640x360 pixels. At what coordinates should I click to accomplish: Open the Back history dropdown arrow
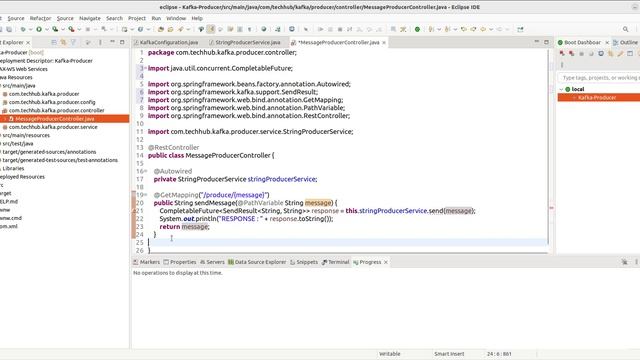pos(491,29)
